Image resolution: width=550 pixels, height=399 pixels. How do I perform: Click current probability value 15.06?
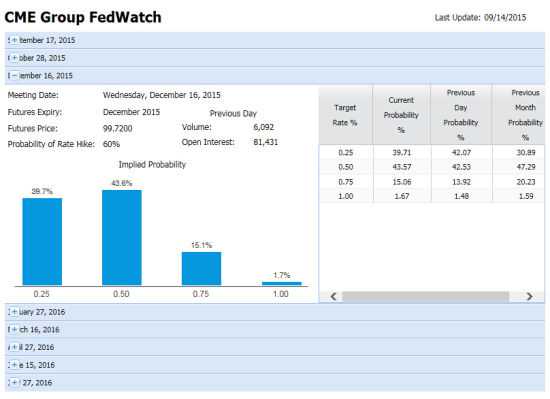[x=402, y=182]
